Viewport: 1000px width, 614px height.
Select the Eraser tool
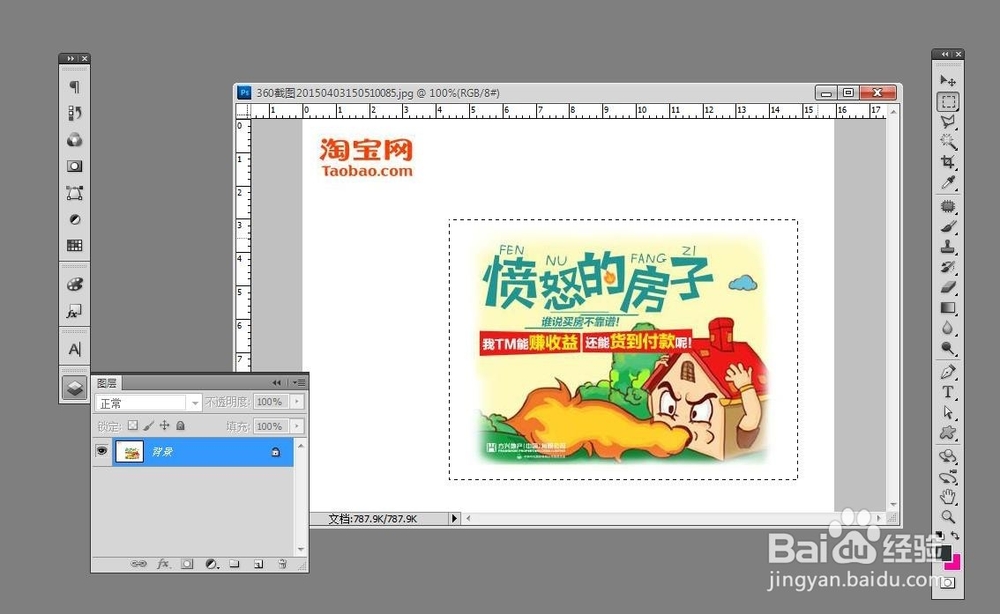point(948,288)
